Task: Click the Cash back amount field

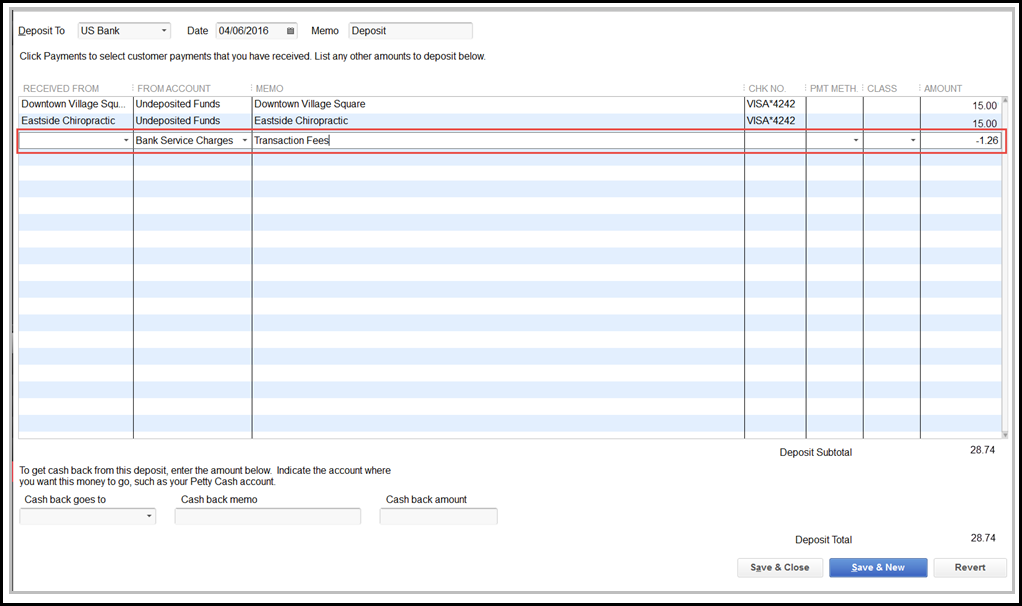Action: coord(438,516)
